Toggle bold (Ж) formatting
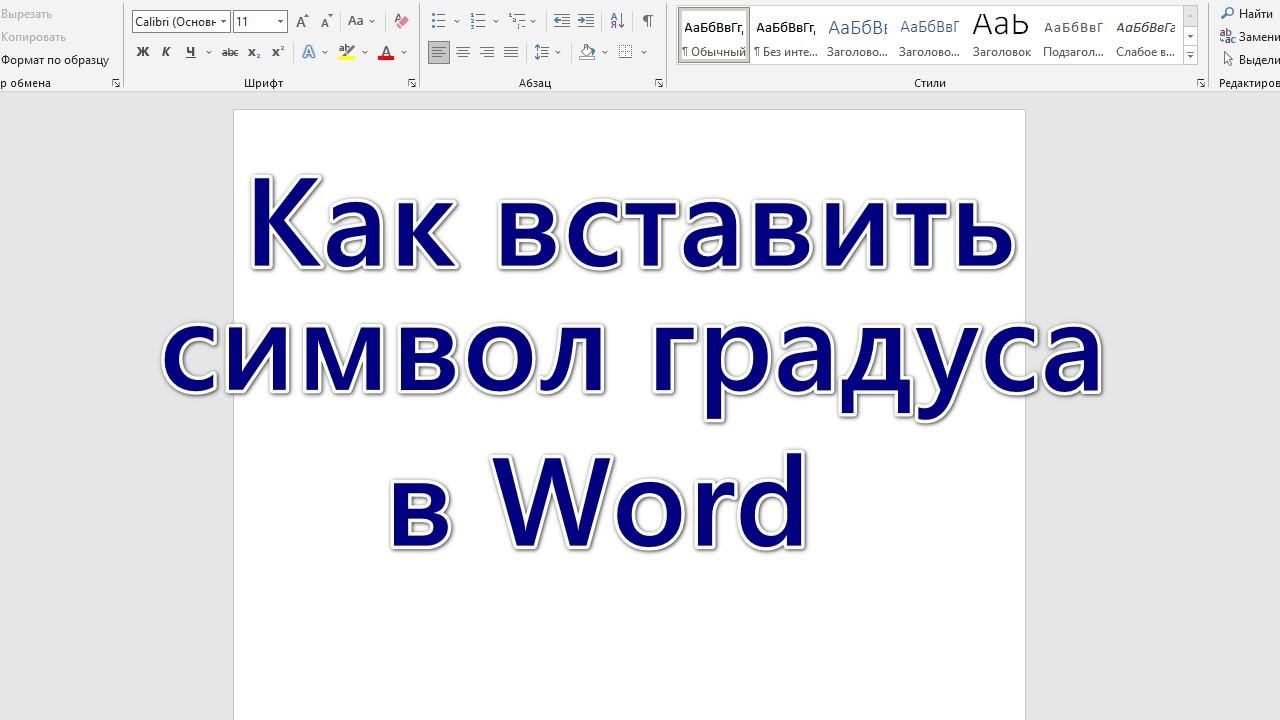This screenshot has height=720, width=1280. point(142,52)
